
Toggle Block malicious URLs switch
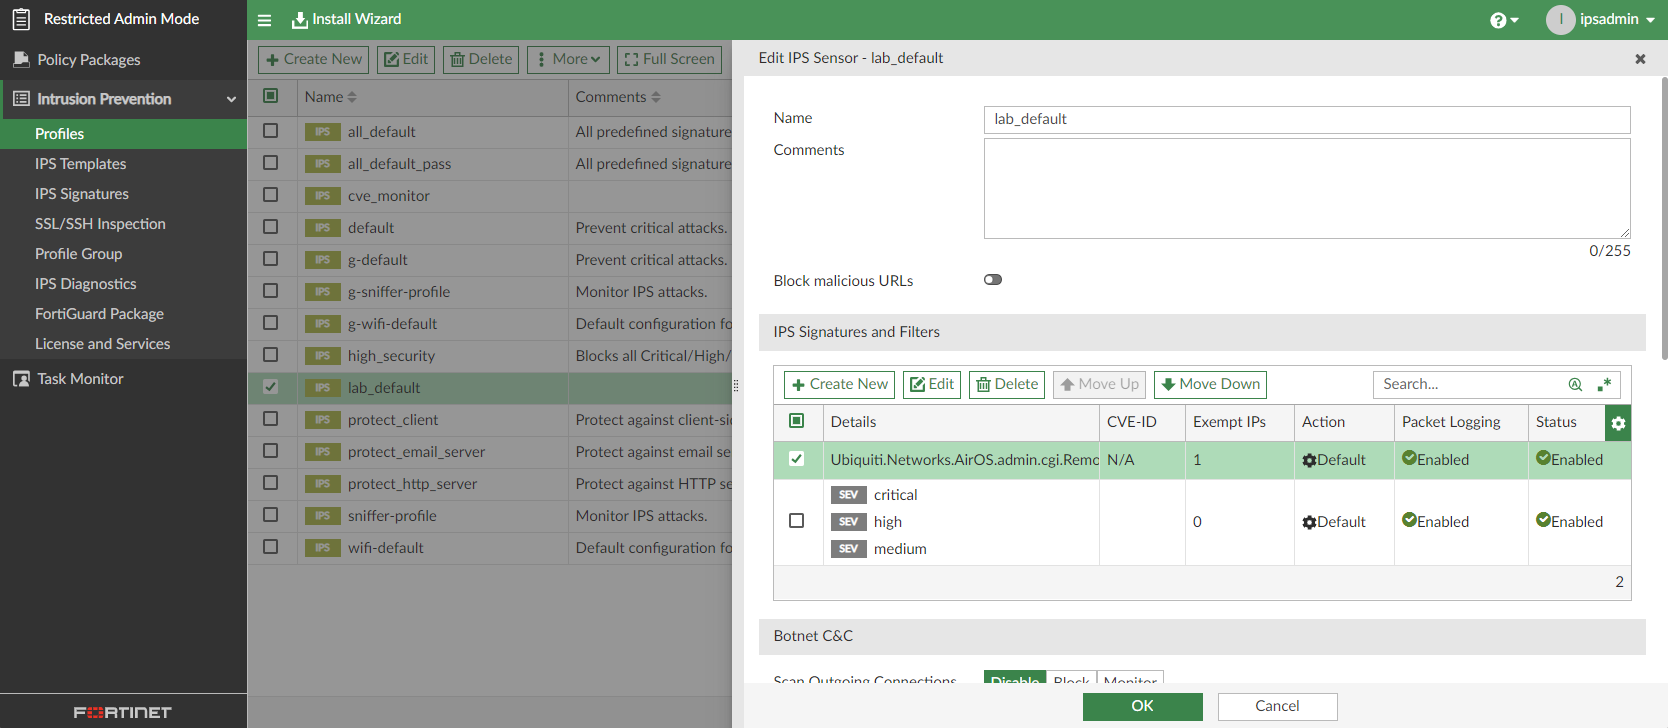pos(993,280)
